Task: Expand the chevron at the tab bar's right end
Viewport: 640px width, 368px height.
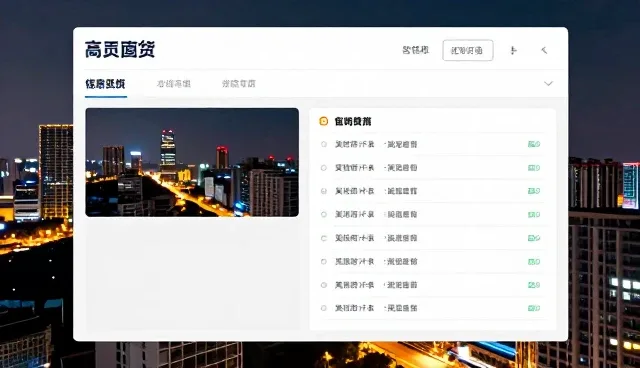Action: [x=548, y=83]
